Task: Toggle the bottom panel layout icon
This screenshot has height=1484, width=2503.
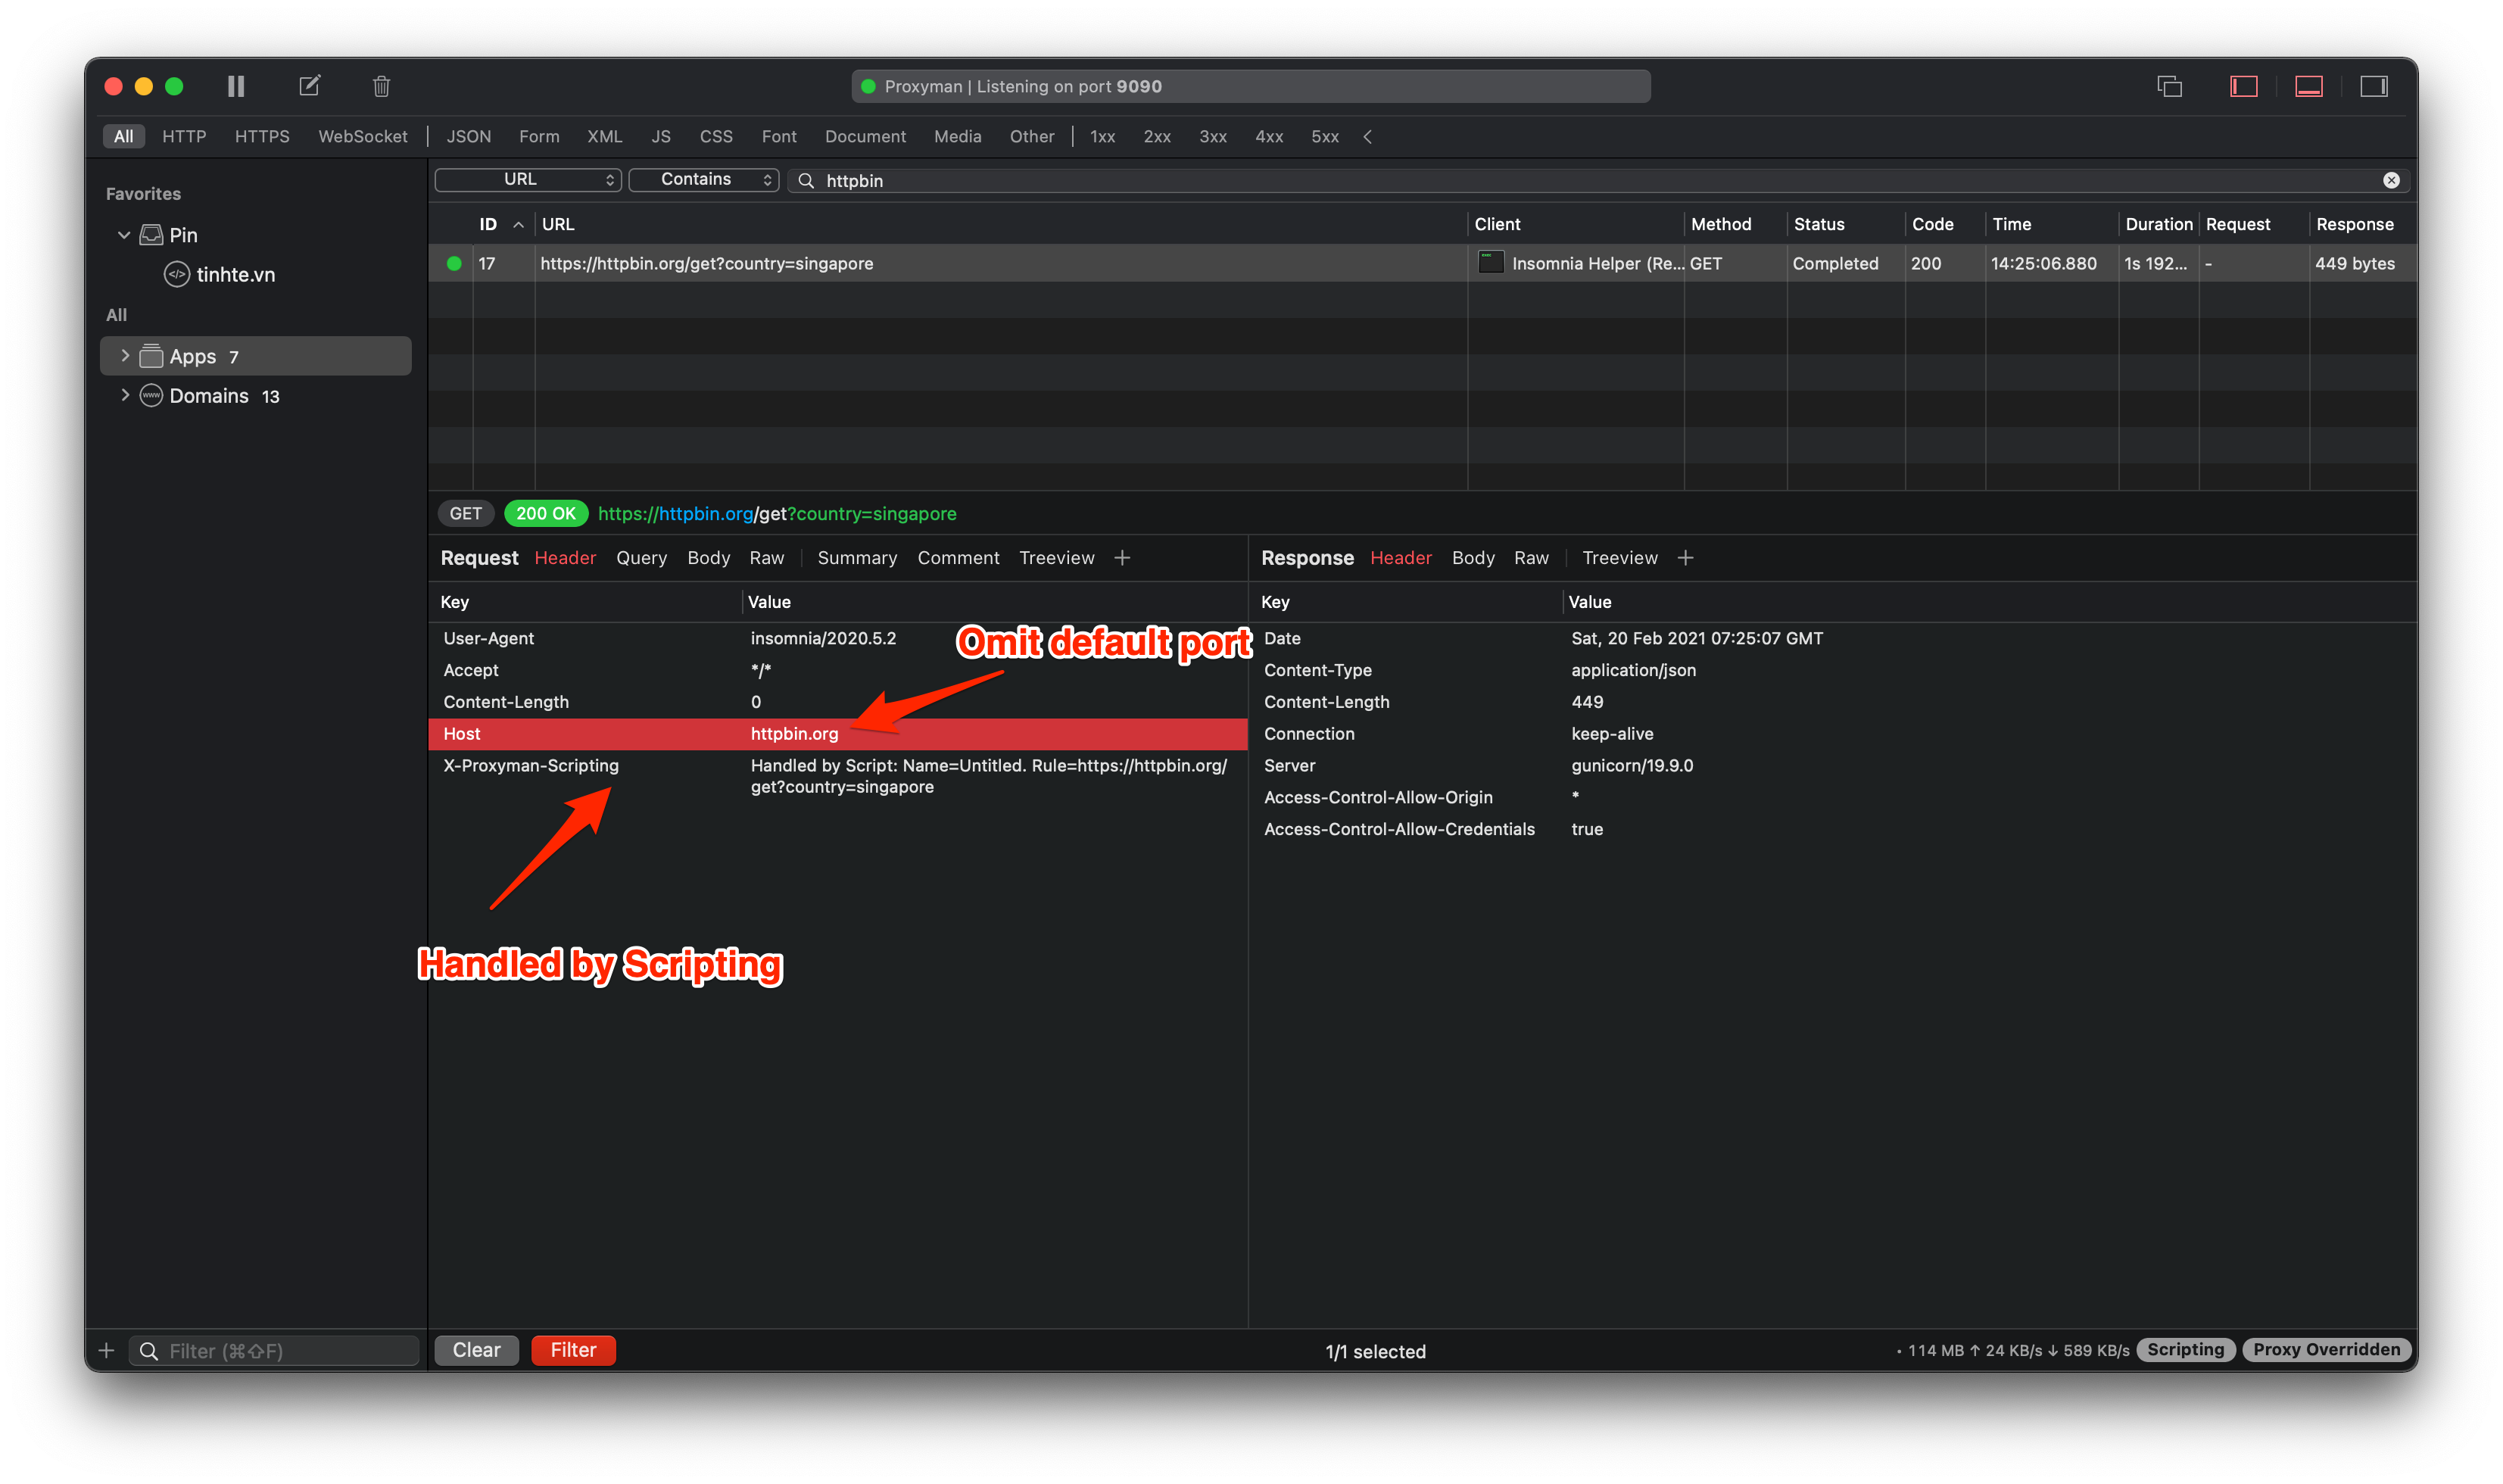Action: [x=2308, y=86]
